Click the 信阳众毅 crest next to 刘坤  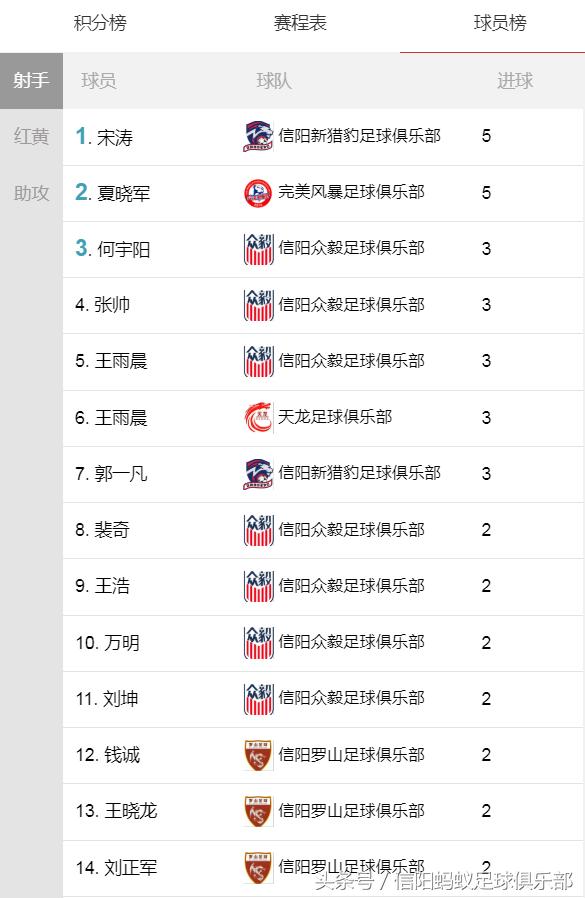click(258, 698)
